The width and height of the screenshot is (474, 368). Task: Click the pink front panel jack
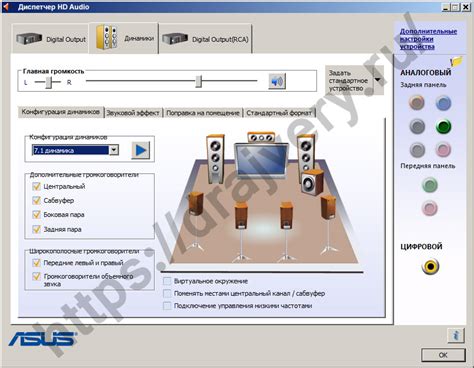tap(430, 208)
